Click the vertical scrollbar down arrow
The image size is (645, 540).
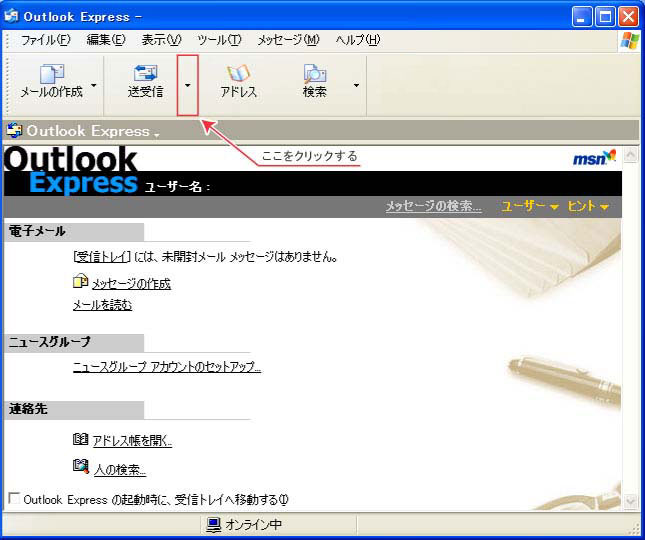[630, 501]
